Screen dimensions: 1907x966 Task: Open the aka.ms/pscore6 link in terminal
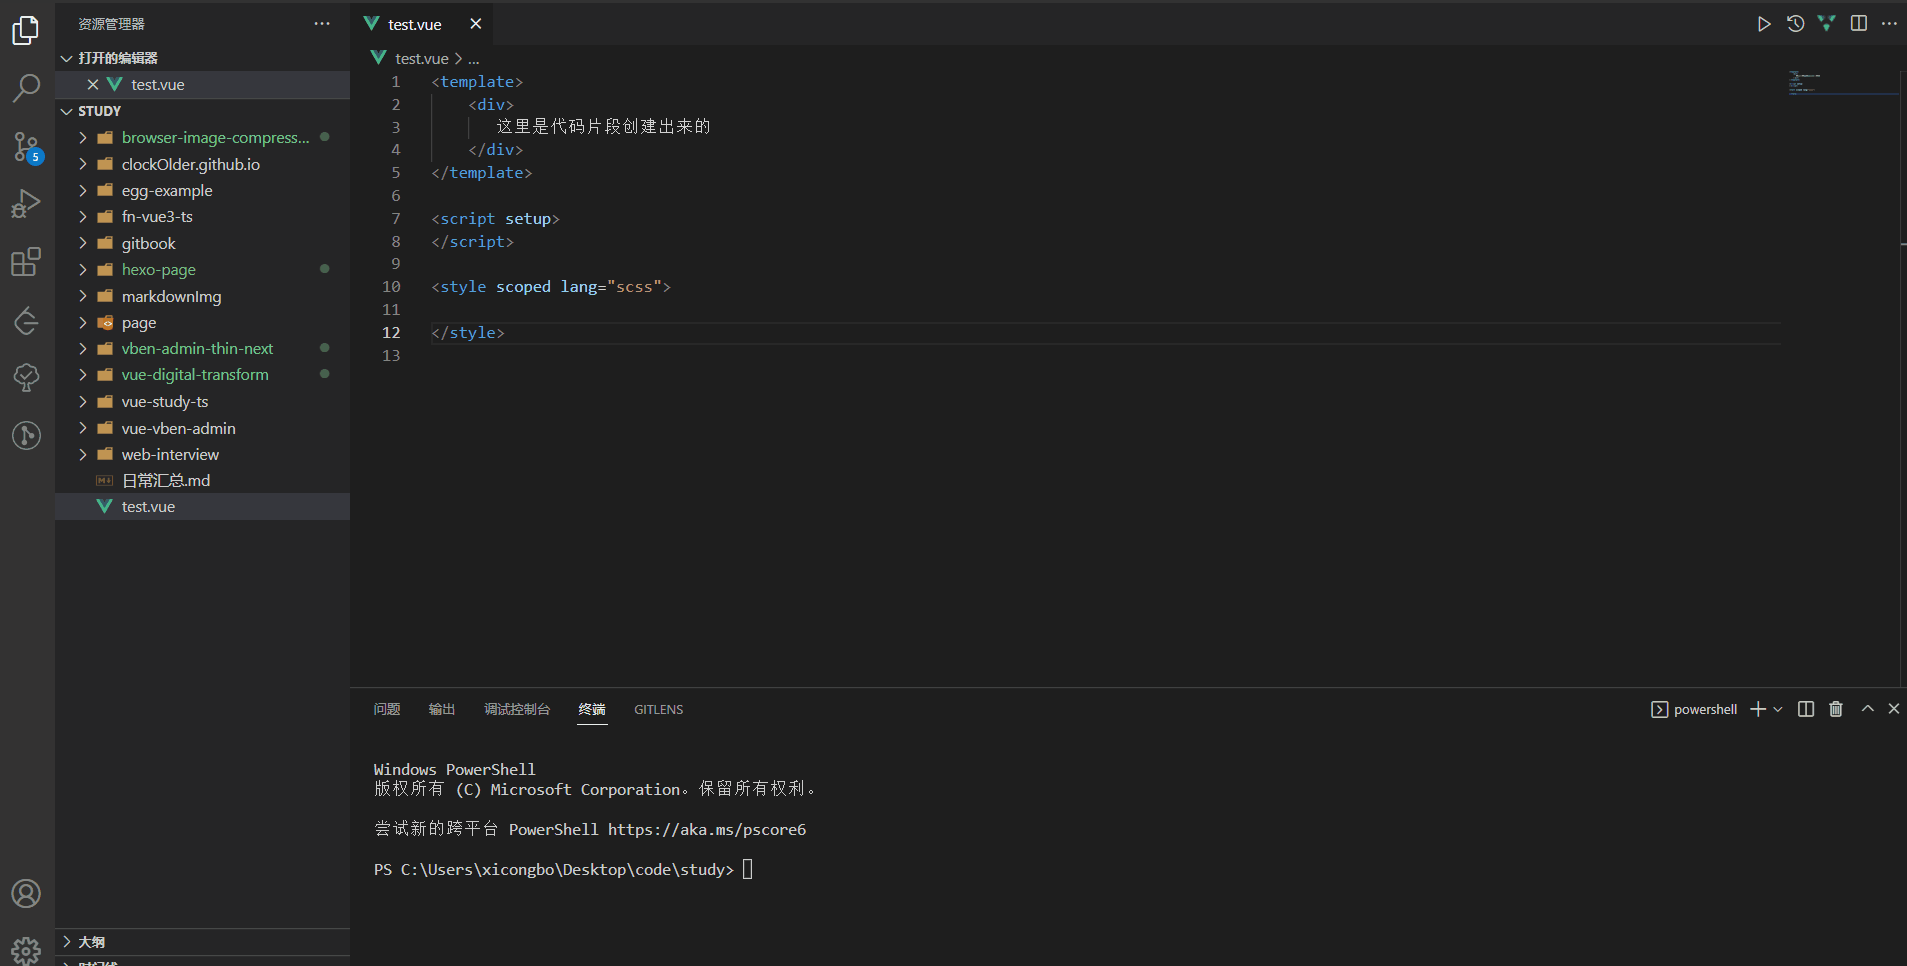coord(707,830)
